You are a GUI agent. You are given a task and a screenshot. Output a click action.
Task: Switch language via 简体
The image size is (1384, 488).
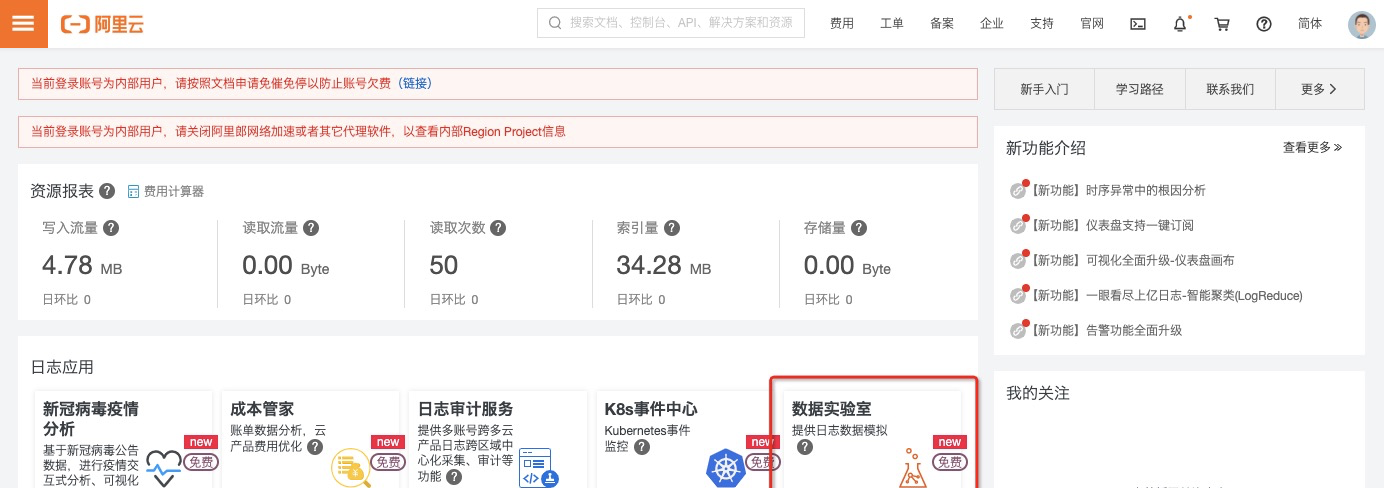pos(1309,24)
